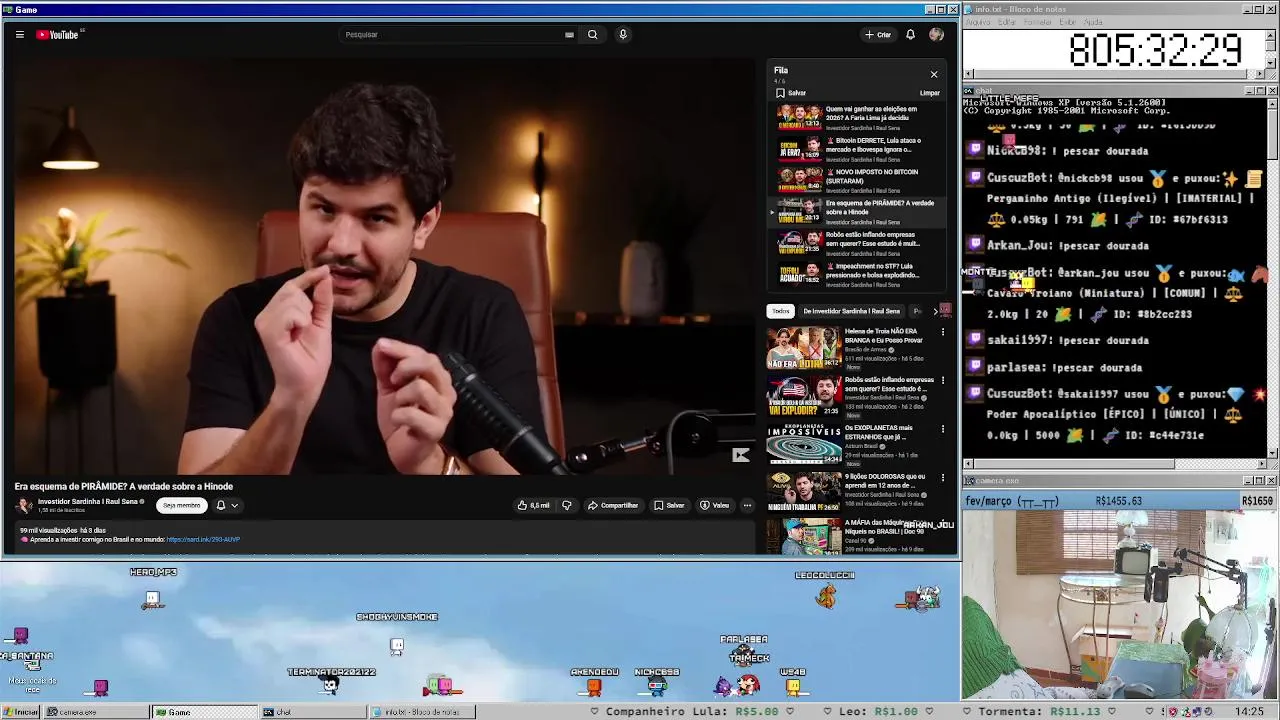
Task: Open YouTube notifications bell in header
Action: tap(910, 34)
